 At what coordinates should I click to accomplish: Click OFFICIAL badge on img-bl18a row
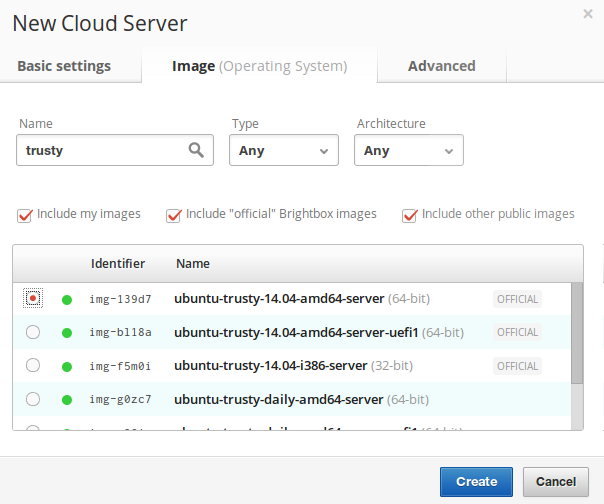[517, 332]
